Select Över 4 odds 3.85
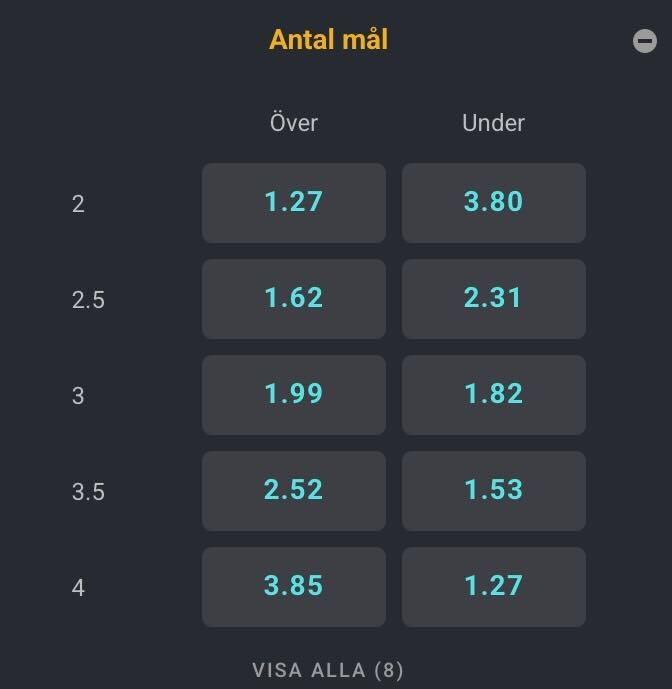This screenshot has height=689, width=672. [294, 587]
